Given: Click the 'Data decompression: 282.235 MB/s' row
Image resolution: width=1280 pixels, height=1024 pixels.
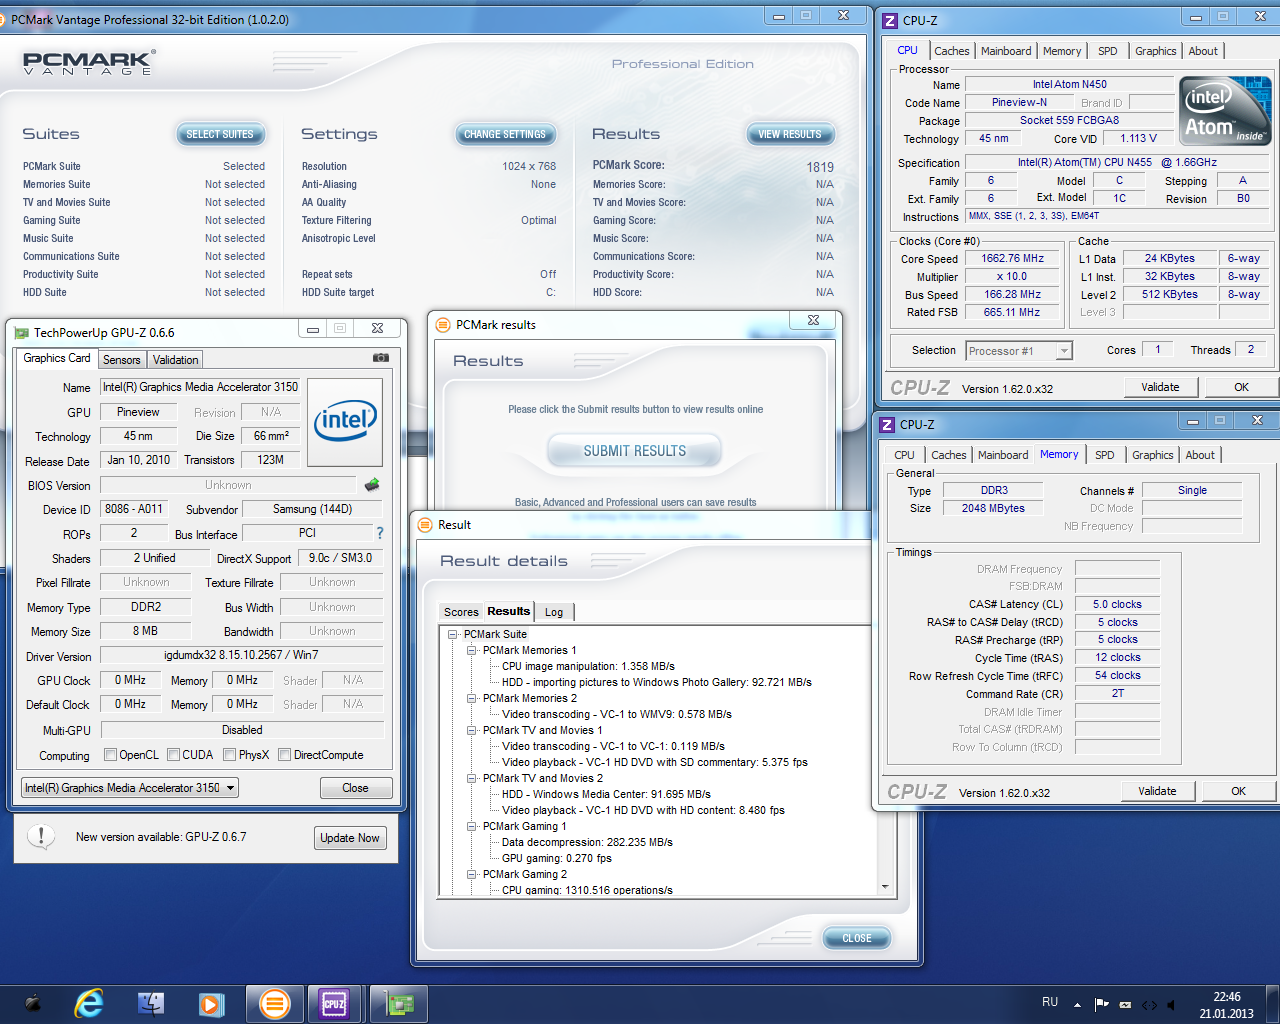Looking at the screenshot, I should 587,842.
